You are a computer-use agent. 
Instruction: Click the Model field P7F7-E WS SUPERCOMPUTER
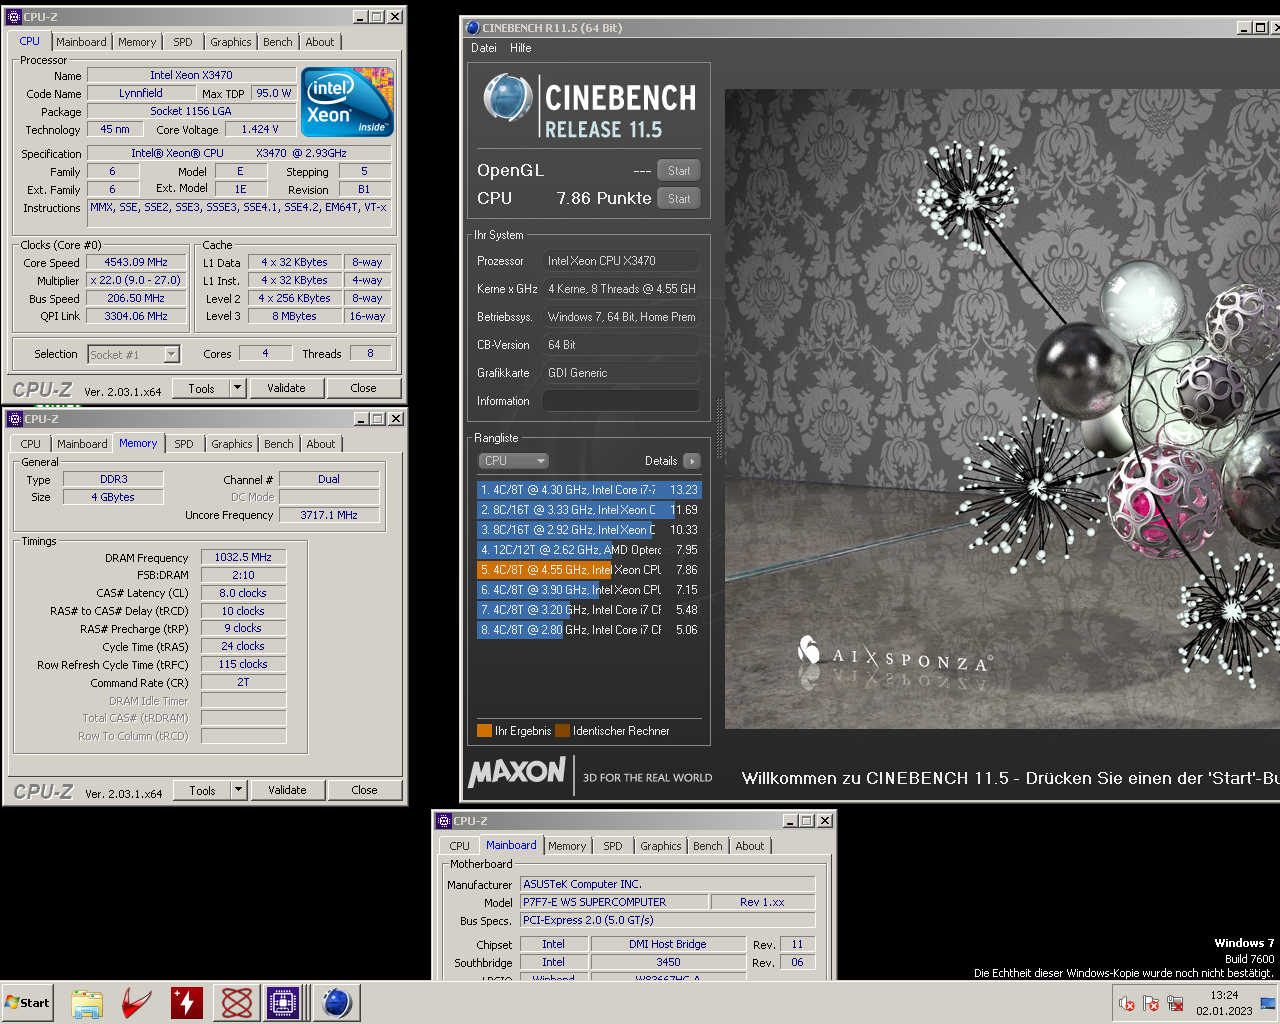615,902
